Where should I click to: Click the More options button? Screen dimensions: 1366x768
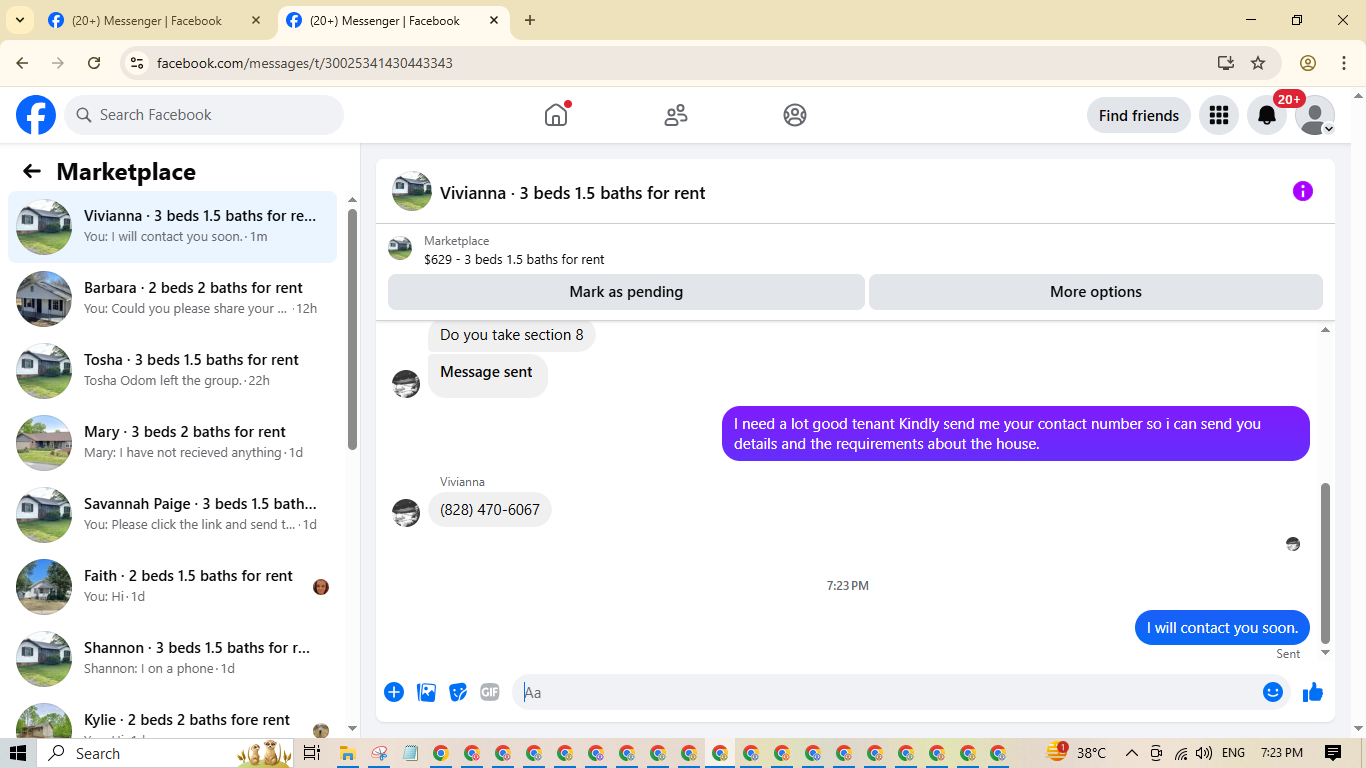pyautogui.click(x=1096, y=292)
